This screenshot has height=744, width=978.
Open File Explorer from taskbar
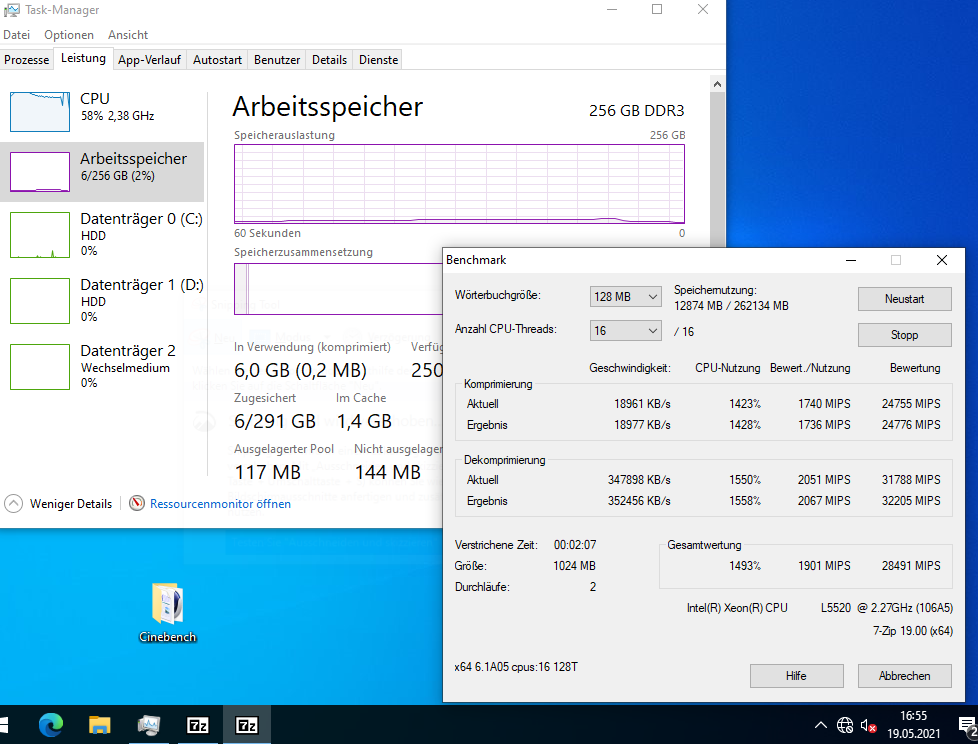[x=100, y=725]
